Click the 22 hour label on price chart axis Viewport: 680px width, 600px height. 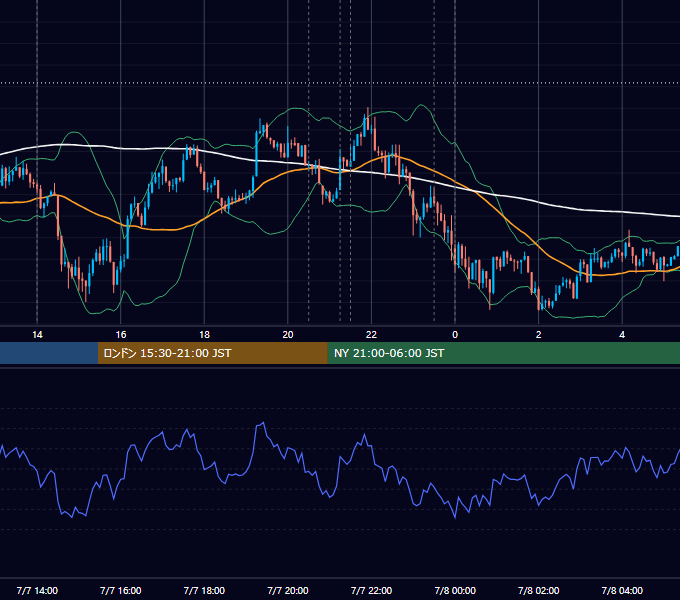[x=371, y=335]
